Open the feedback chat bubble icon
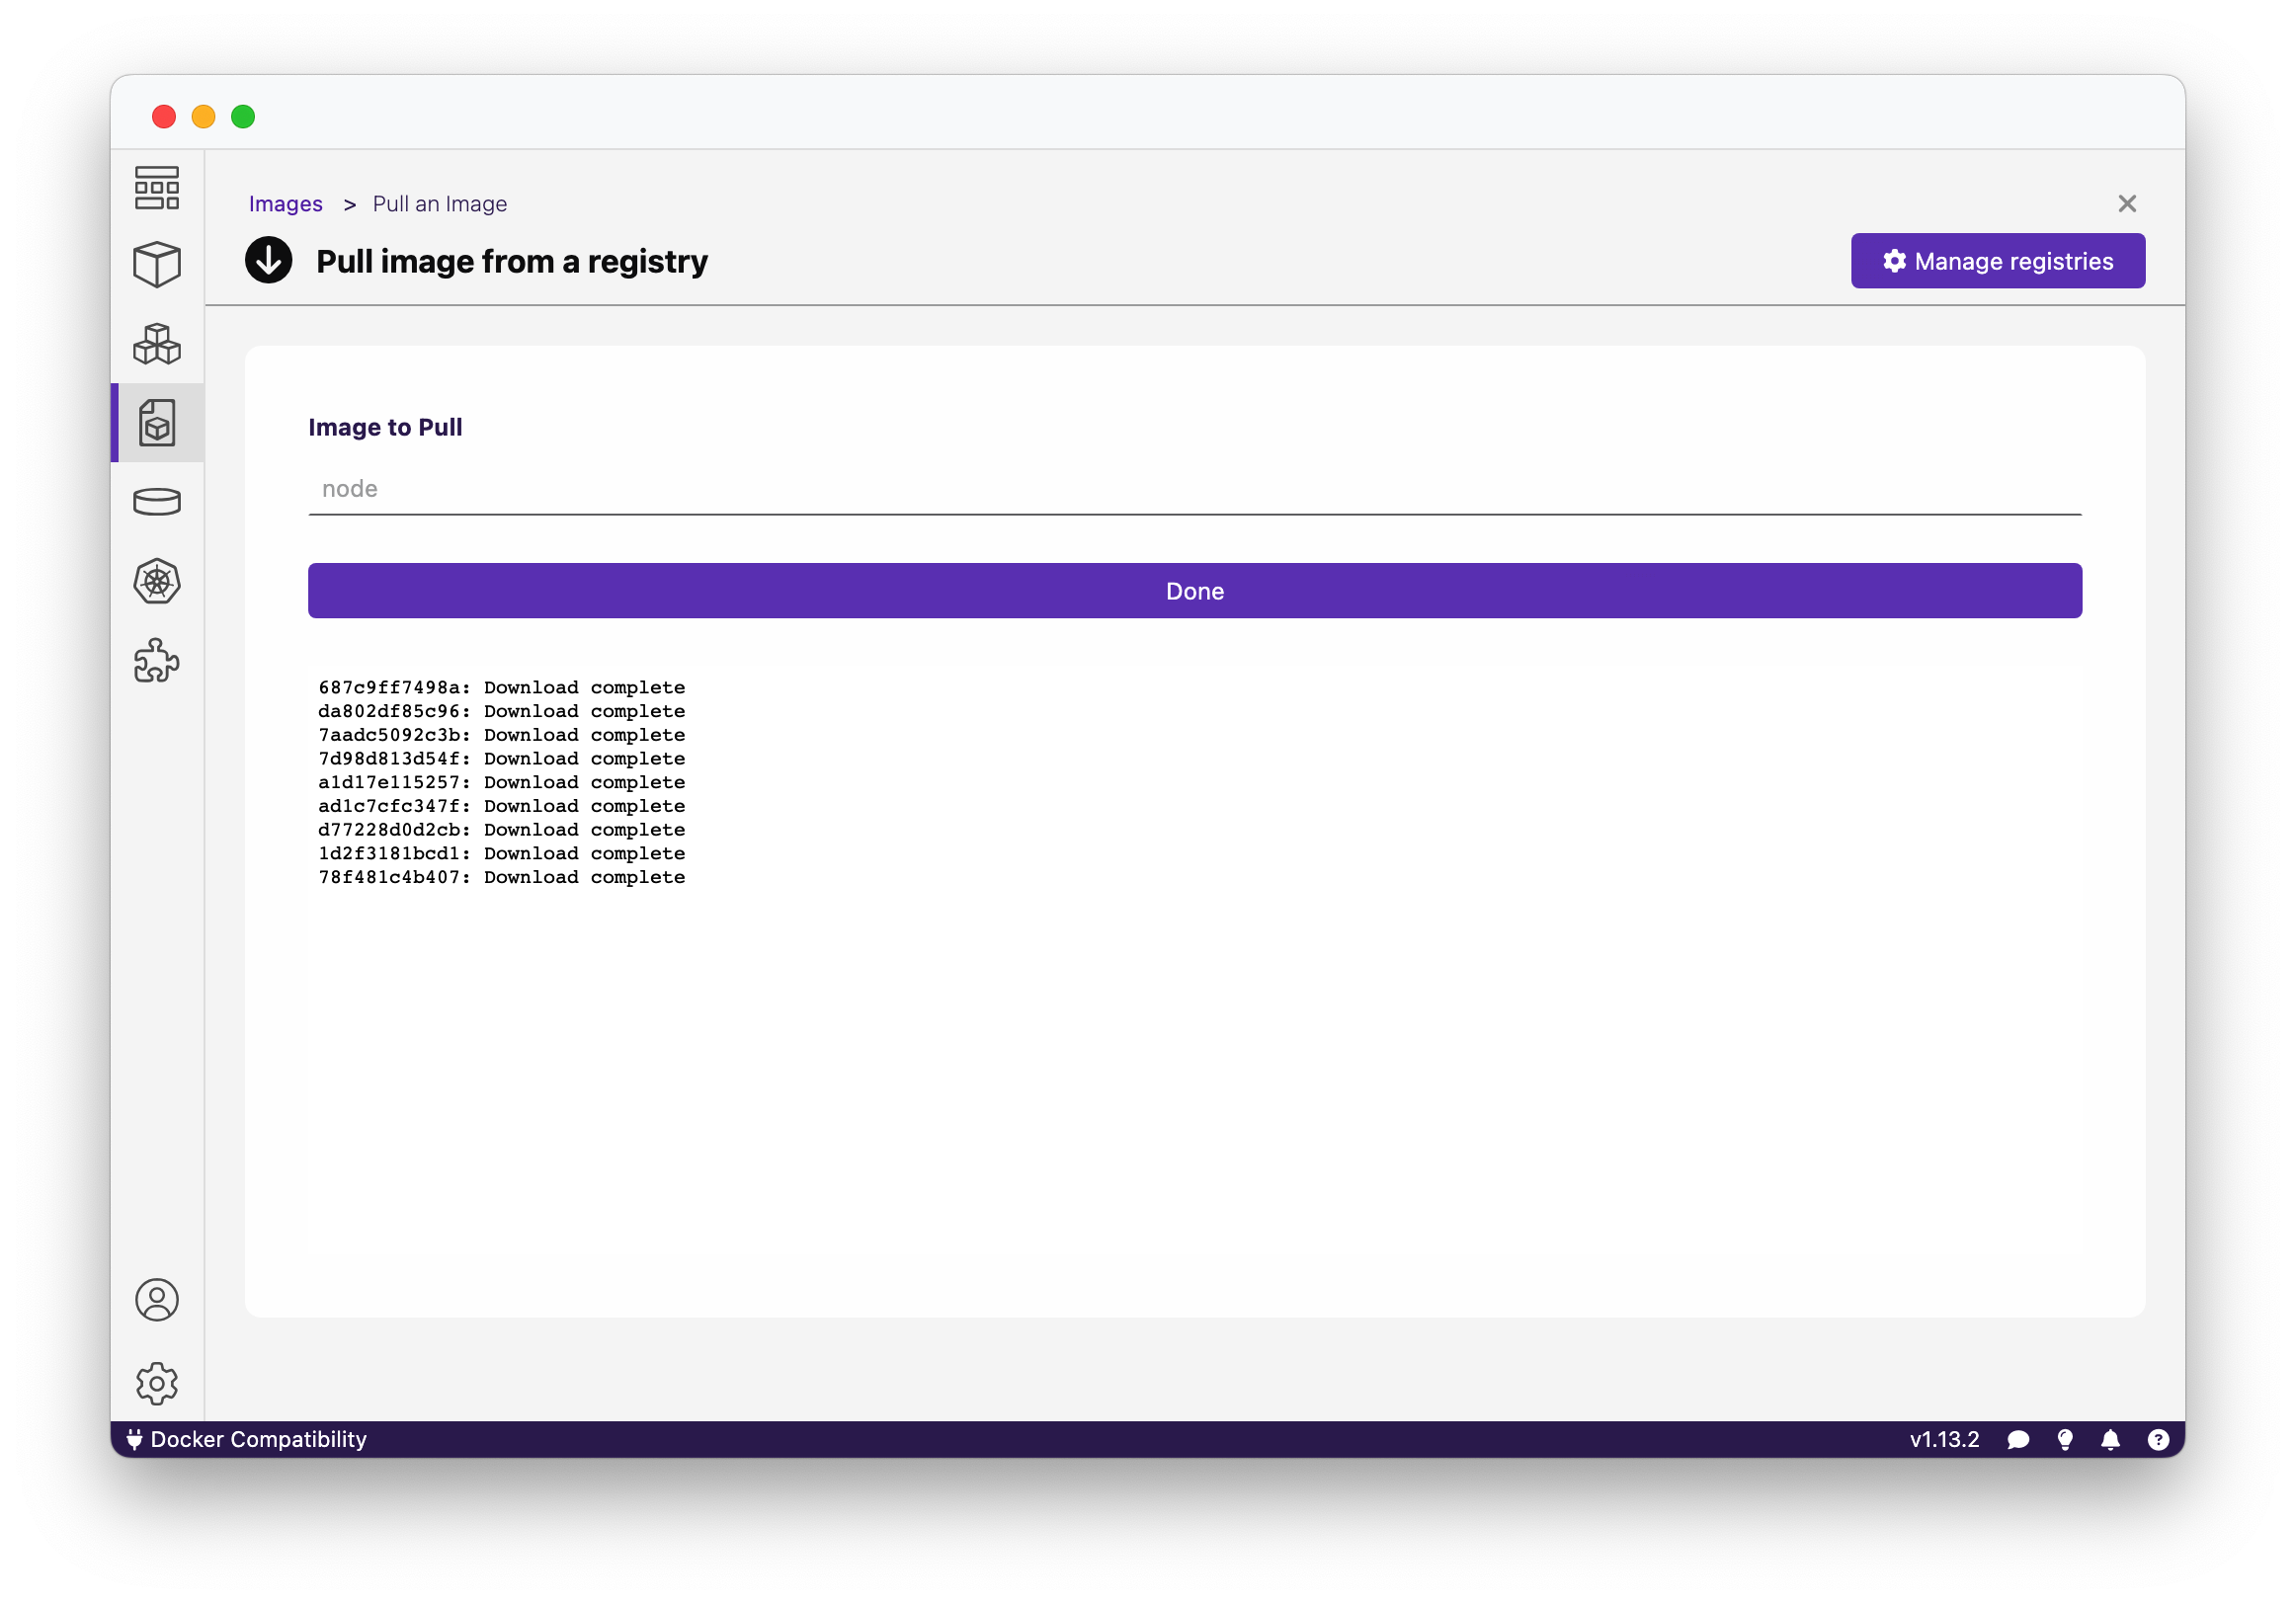Image resolution: width=2296 pixels, height=1604 pixels. pyautogui.click(x=2019, y=1440)
